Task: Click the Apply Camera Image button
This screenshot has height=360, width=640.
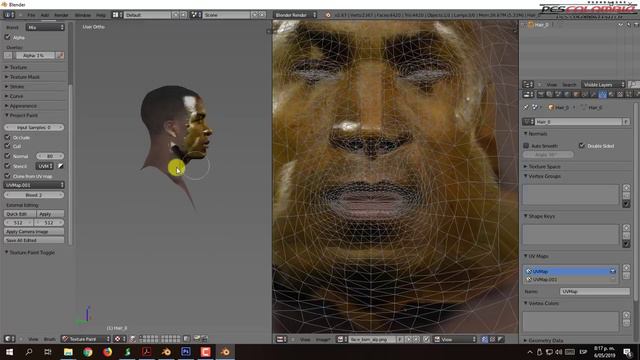Action: [34, 231]
